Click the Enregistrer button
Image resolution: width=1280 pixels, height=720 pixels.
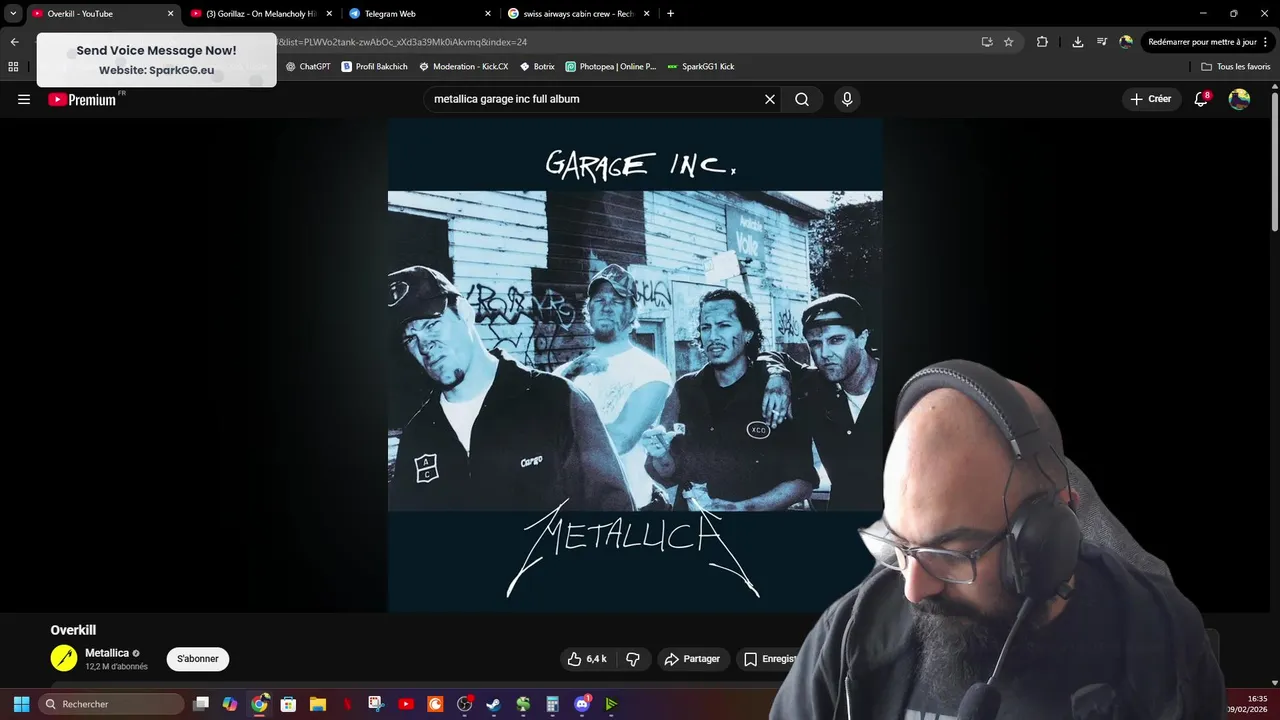point(768,659)
